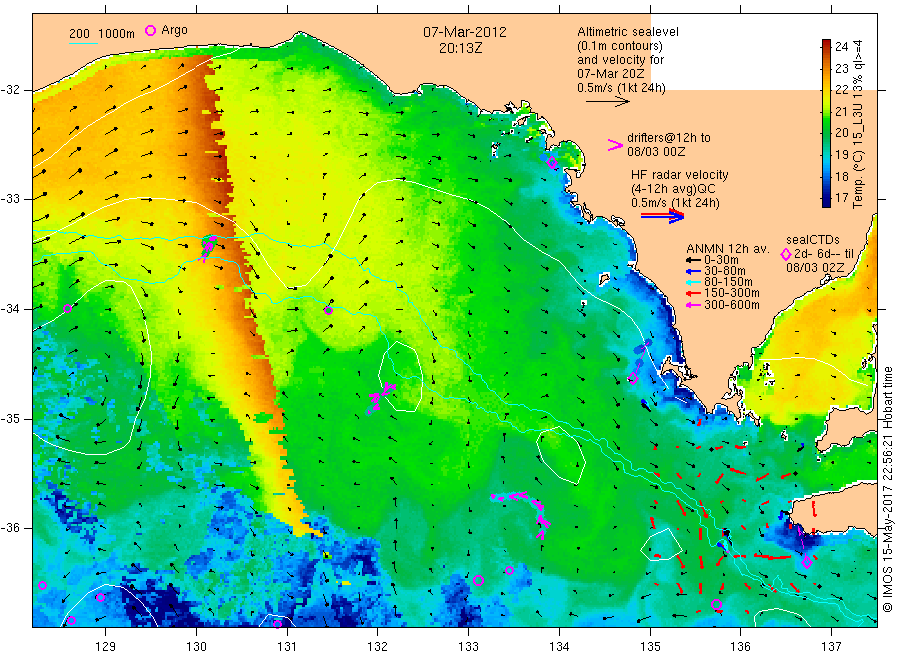Click the magenta 300-600m legend arrow
This screenshot has height=660, width=900.
(694, 305)
